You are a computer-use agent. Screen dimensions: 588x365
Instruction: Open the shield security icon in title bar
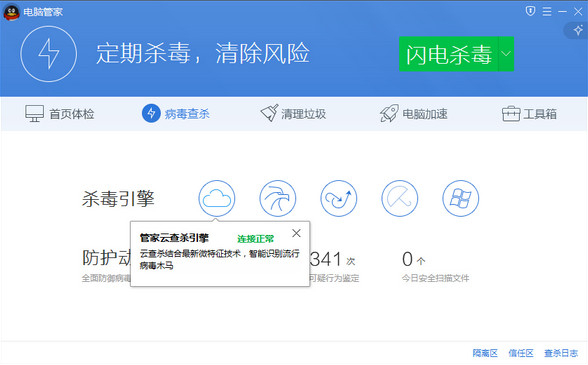click(x=530, y=11)
